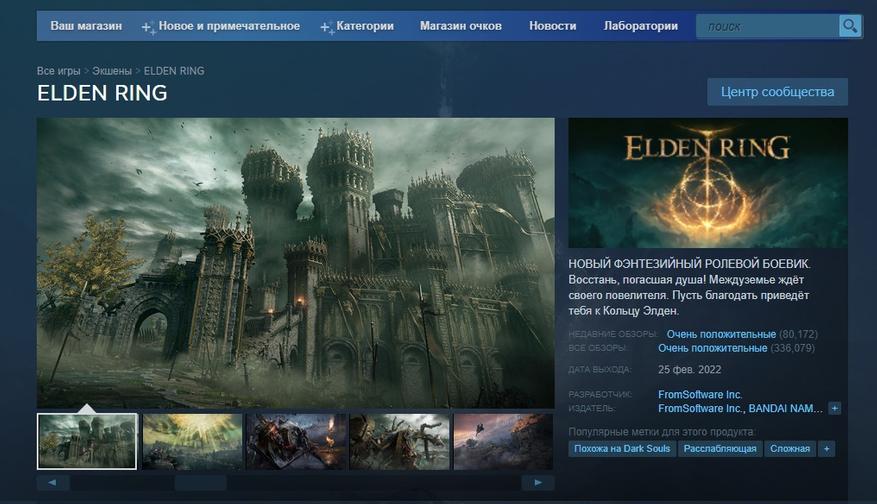Open the Лаборатории tab
The image size is (877, 504).
pos(641,26)
